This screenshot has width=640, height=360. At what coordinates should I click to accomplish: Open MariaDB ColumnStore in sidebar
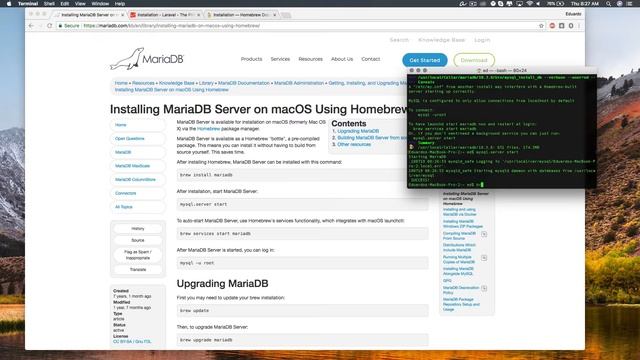[x=138, y=180]
